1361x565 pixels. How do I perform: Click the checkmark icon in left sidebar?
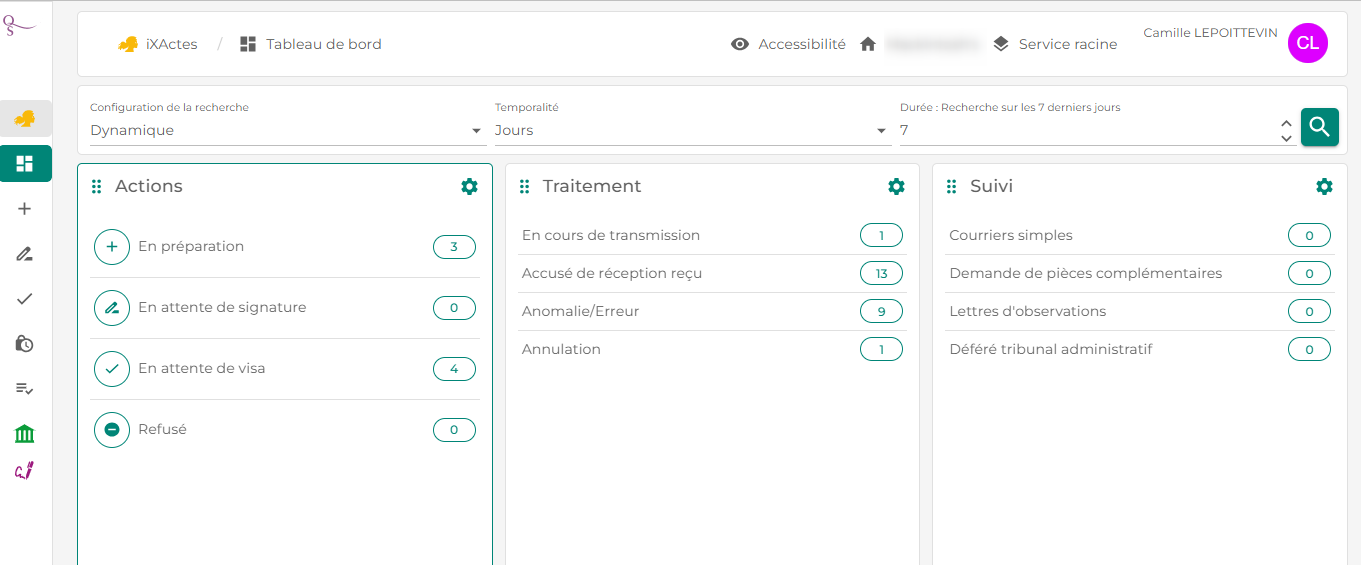coord(25,298)
